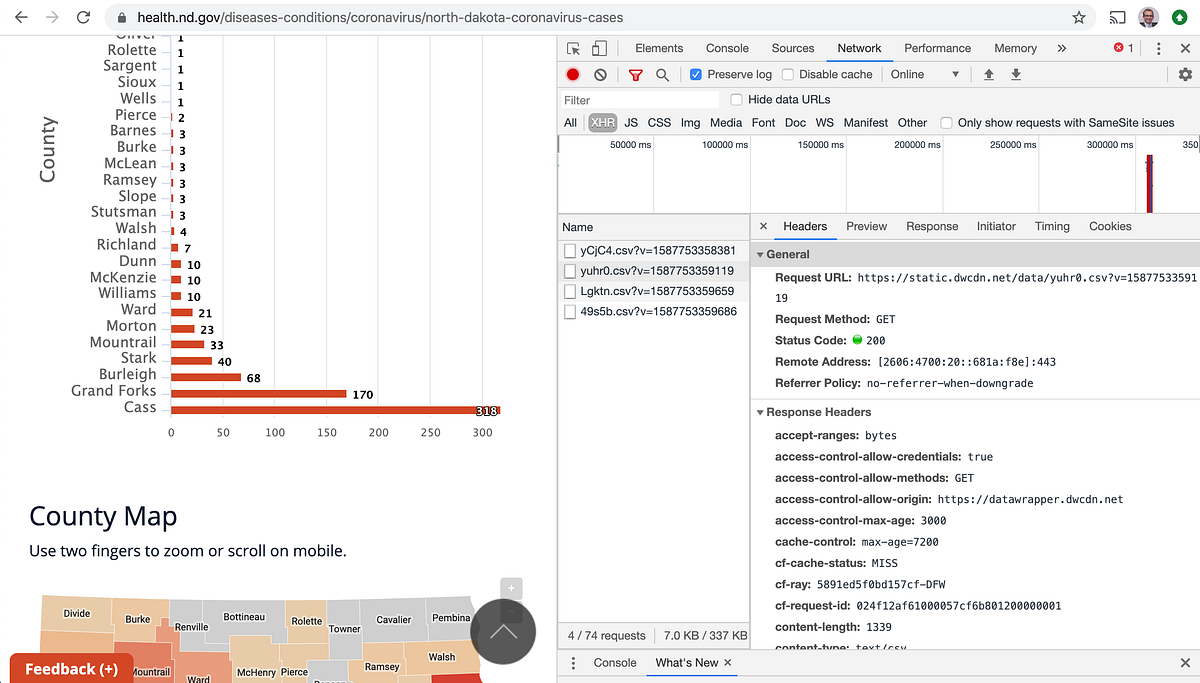Image resolution: width=1200 pixels, height=683 pixels.
Task: Enable the Disable cache checkbox
Action: pos(788,74)
